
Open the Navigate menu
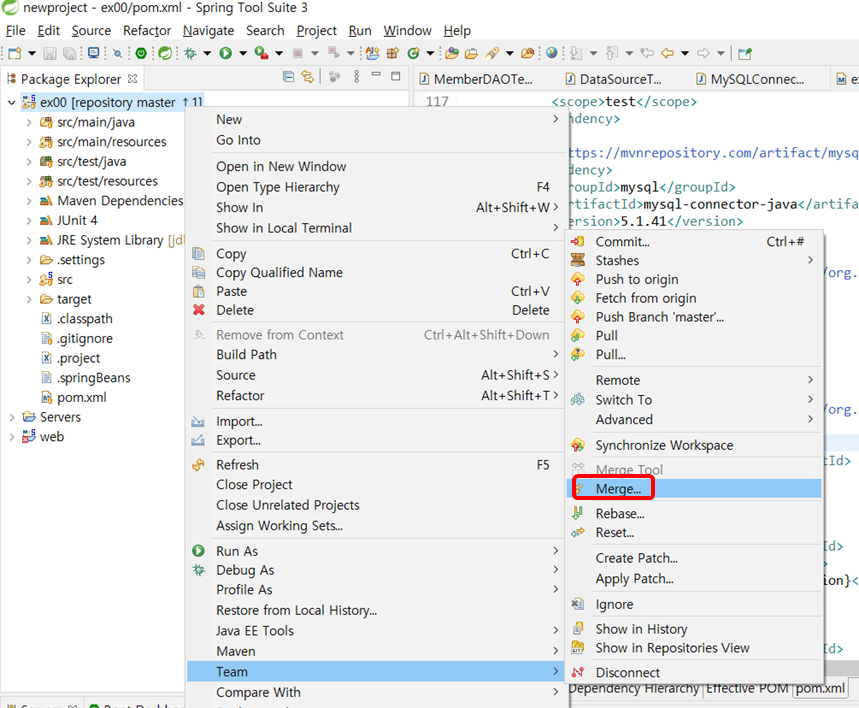click(208, 31)
